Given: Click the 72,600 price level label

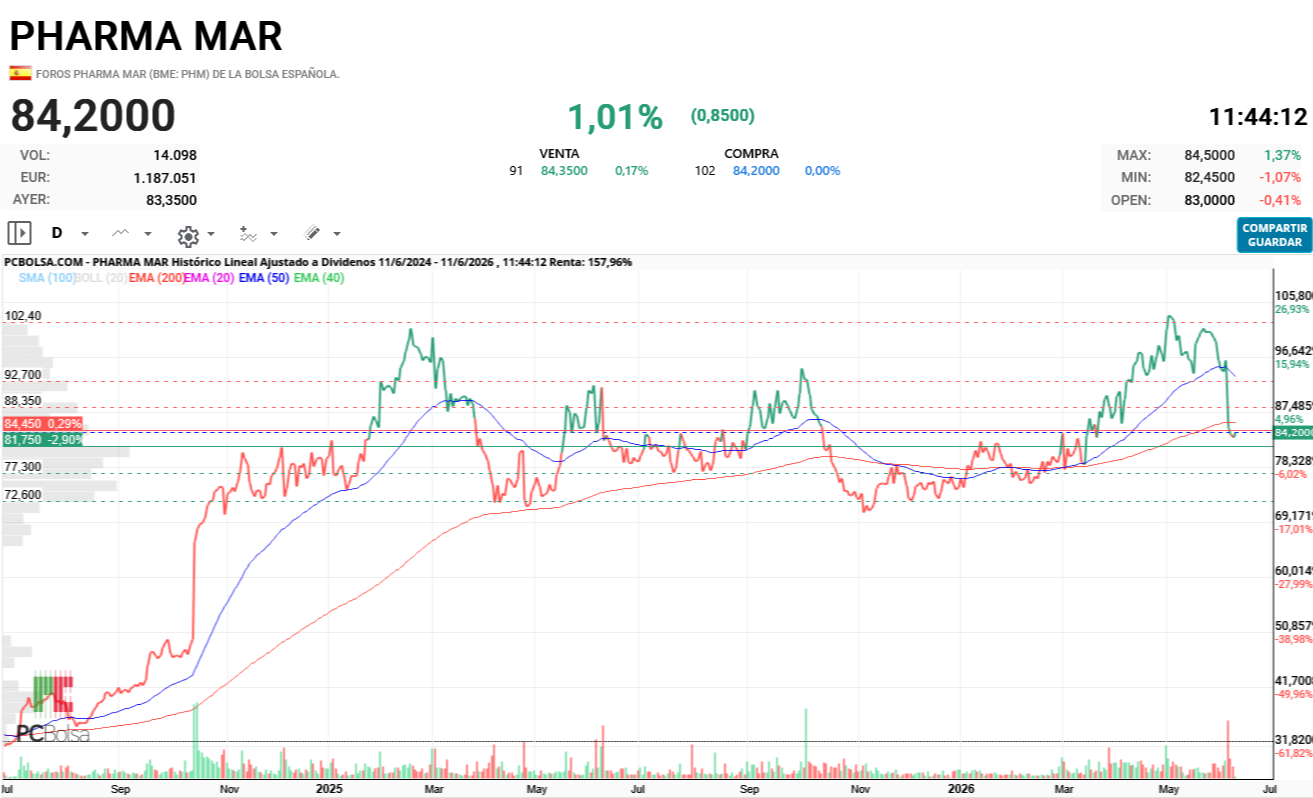Looking at the screenshot, I should [23, 495].
